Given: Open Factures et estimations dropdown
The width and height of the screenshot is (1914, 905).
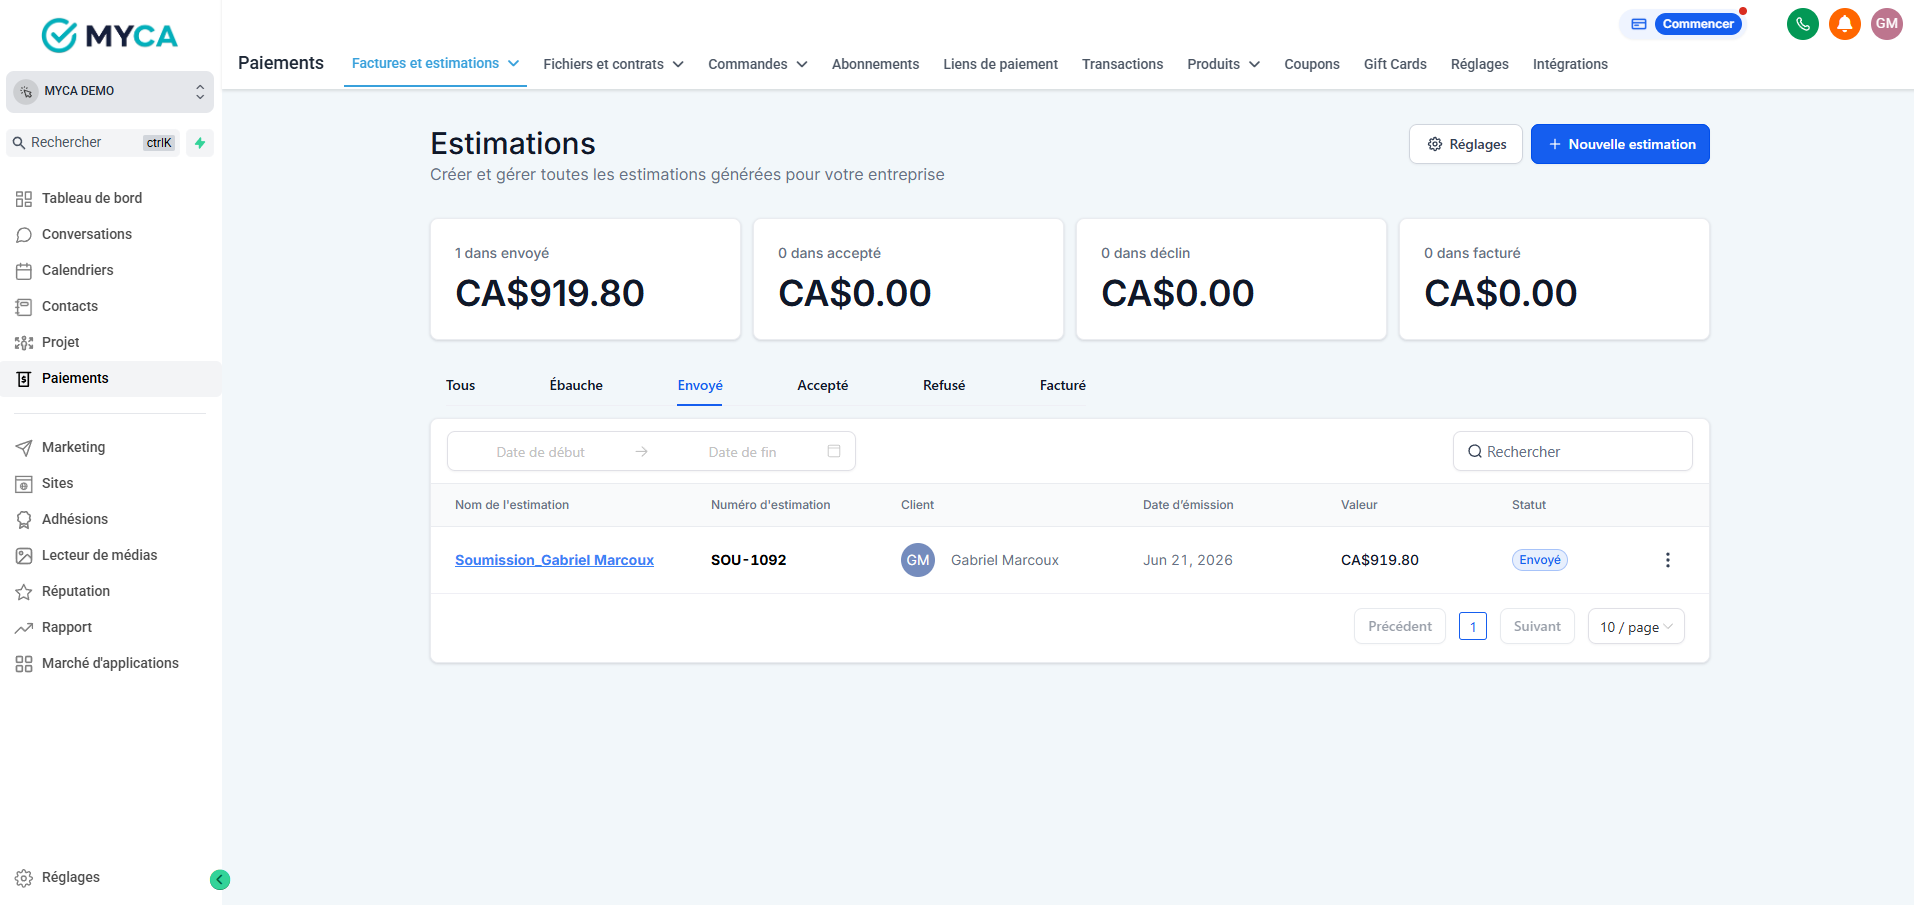Looking at the screenshot, I should [435, 63].
